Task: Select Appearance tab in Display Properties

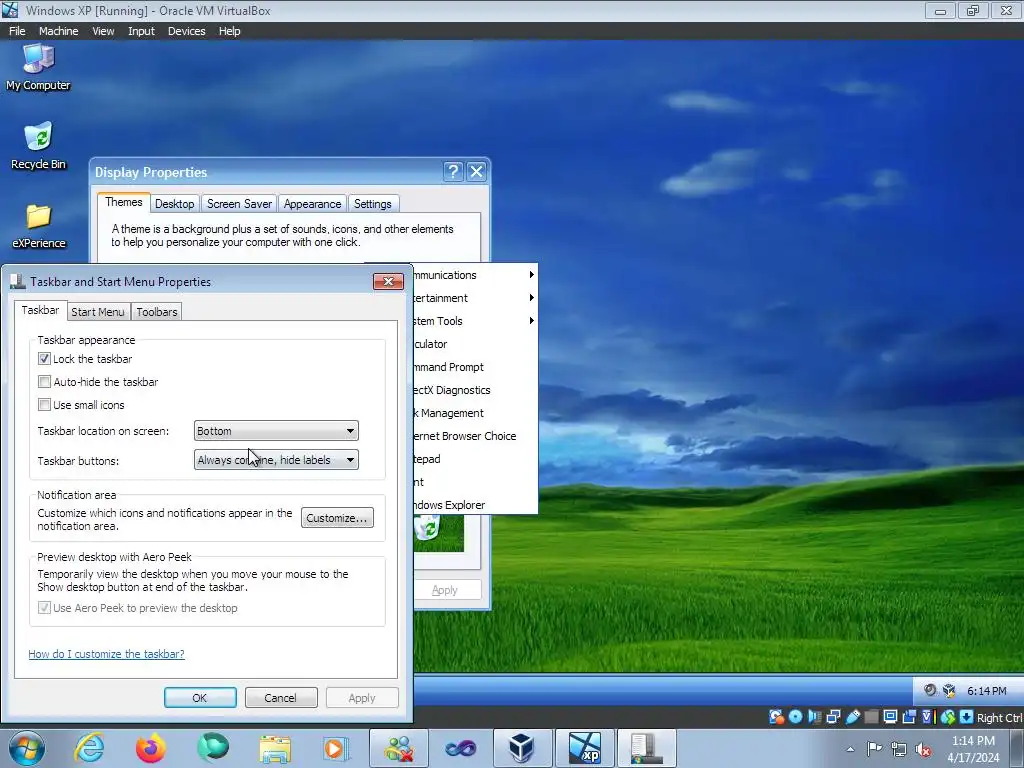Action: tap(312, 204)
